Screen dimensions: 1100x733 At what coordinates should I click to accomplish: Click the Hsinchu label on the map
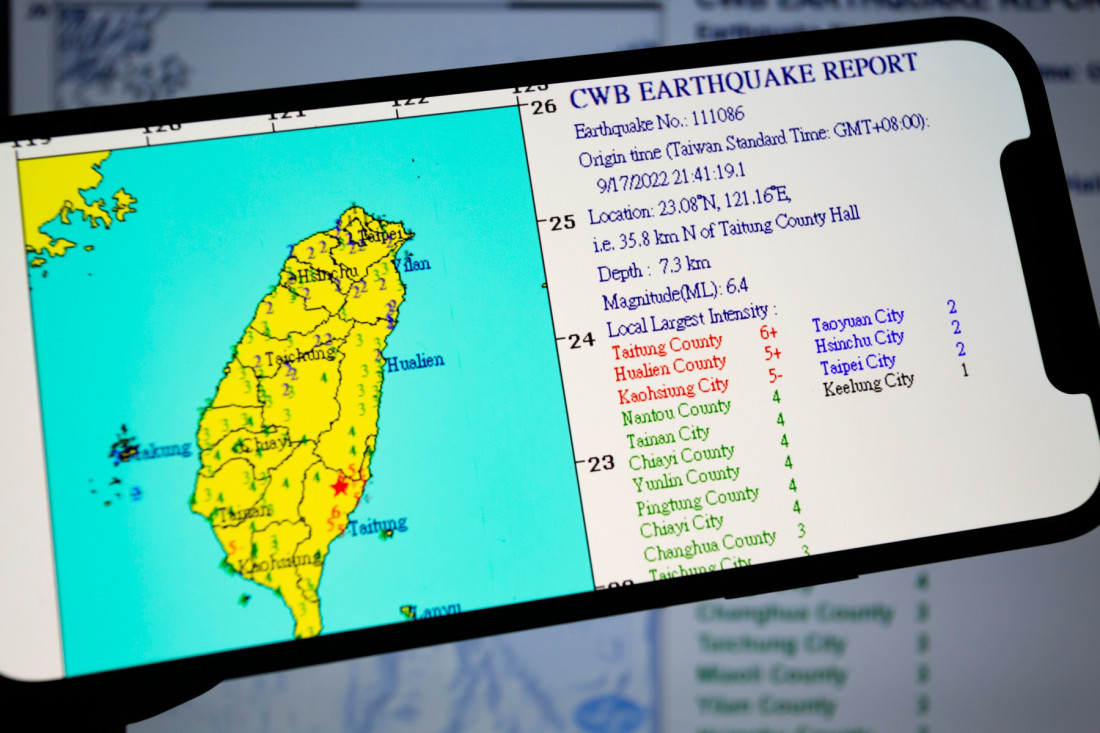[326, 274]
